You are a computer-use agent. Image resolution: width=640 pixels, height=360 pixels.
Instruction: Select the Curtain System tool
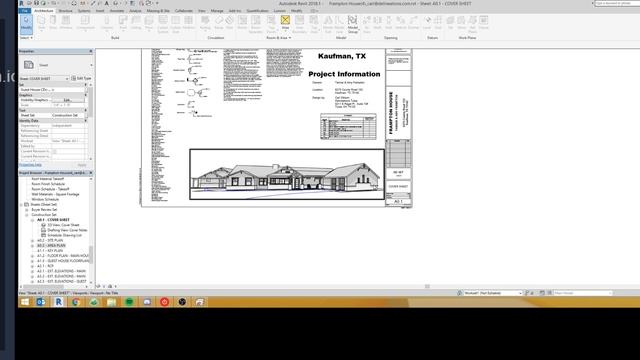click(x=163, y=24)
